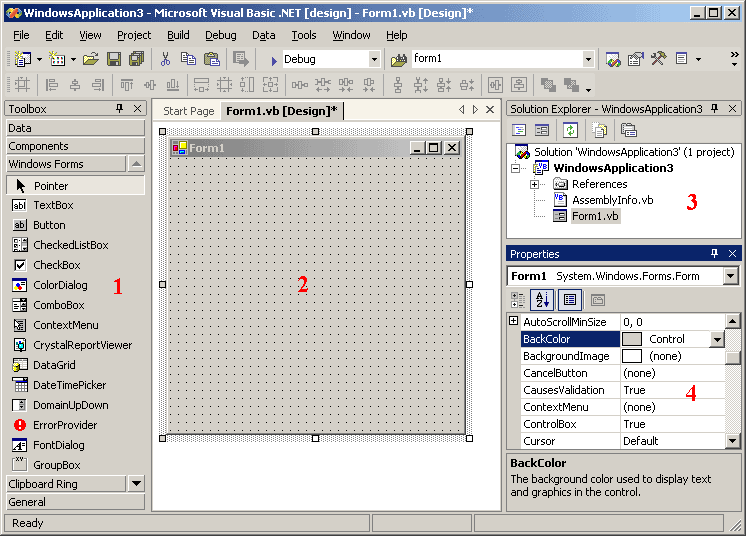
Task: Click the BackgroundImage white swatch
Action: [632, 356]
